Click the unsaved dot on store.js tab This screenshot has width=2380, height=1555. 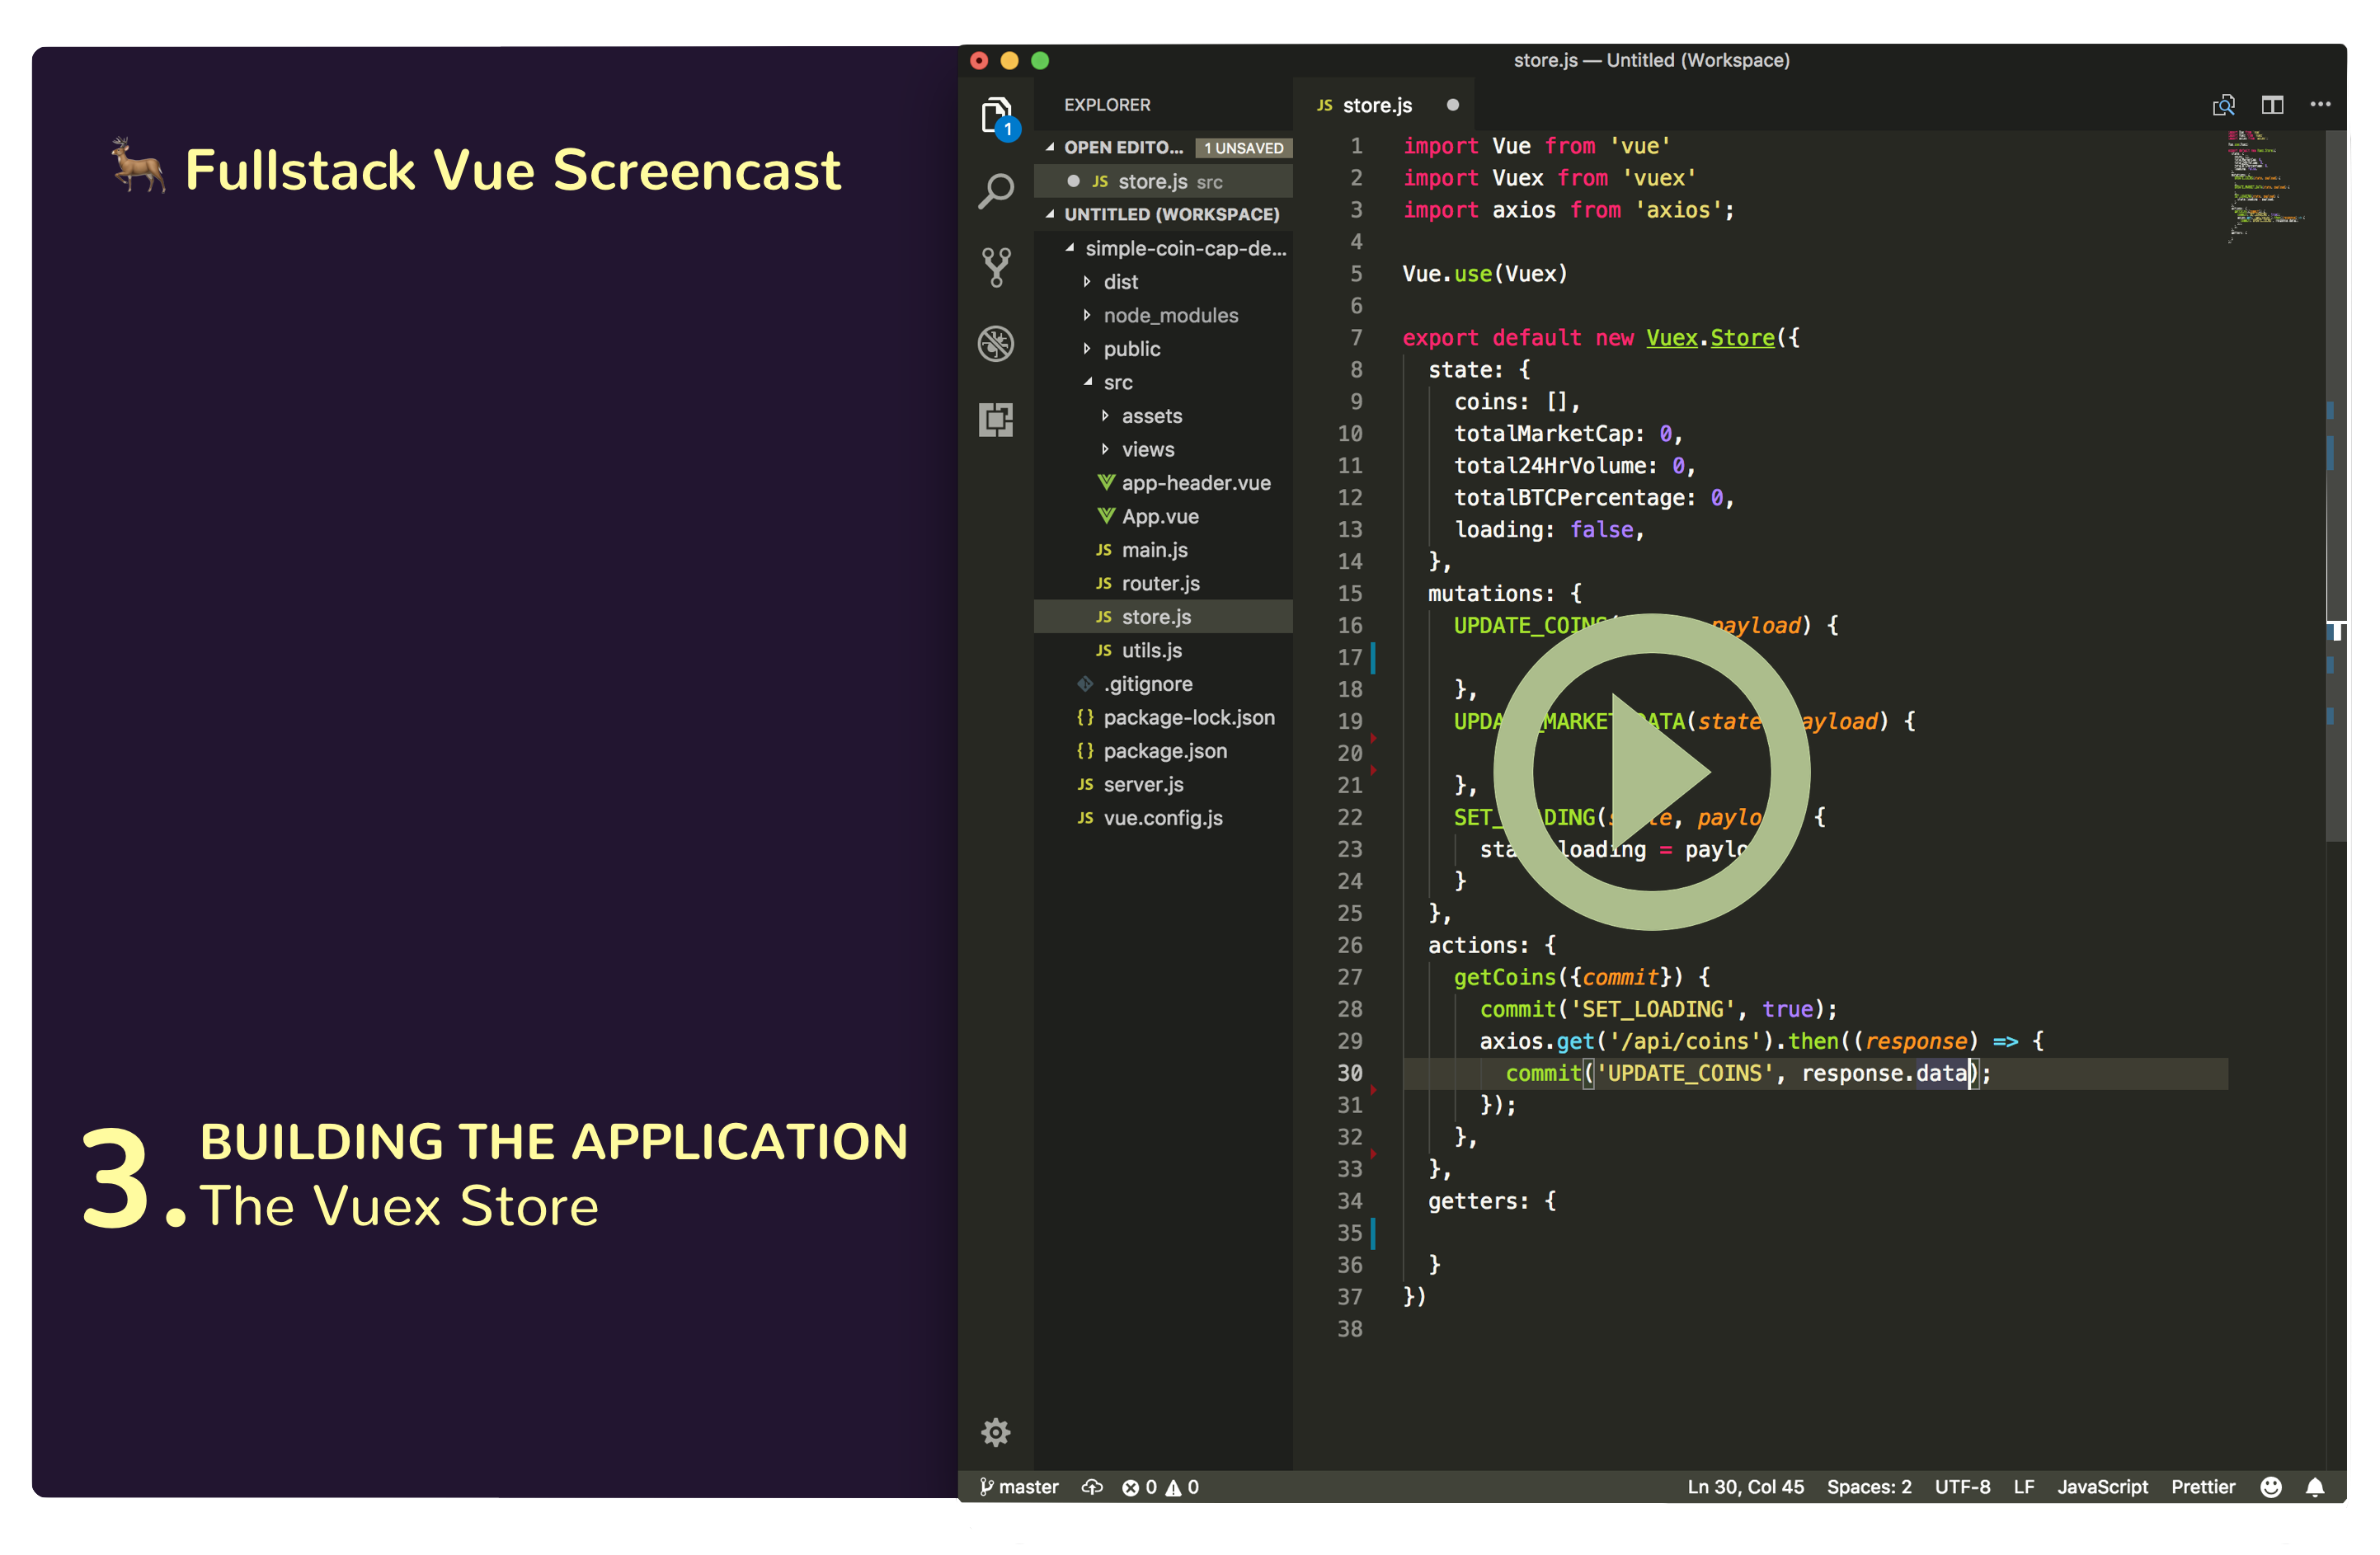pyautogui.click(x=1453, y=105)
